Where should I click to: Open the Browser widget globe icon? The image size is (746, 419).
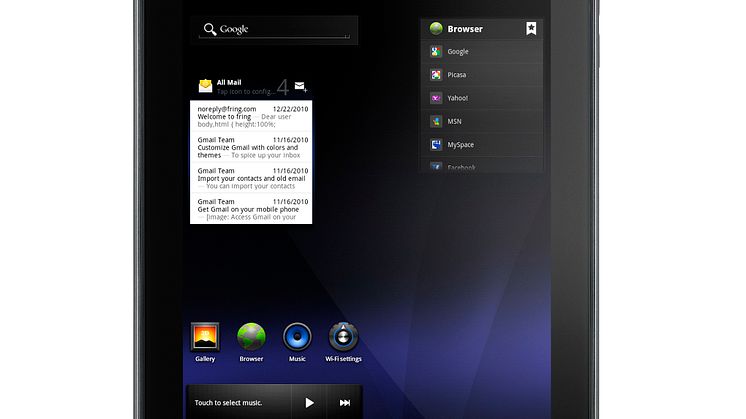436,29
